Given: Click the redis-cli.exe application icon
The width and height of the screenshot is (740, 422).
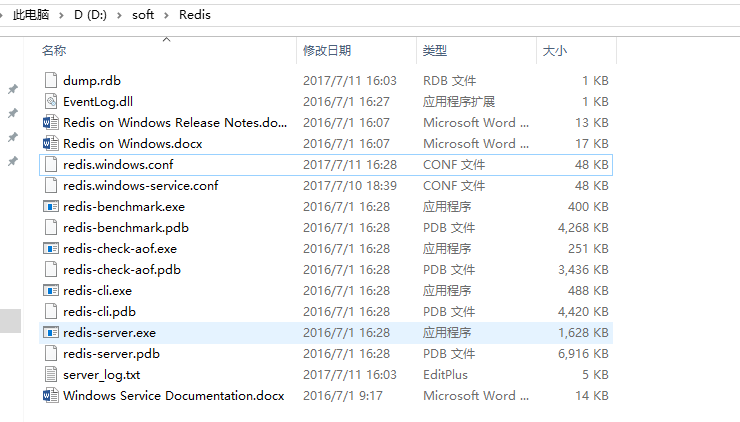Looking at the screenshot, I should coord(51,291).
